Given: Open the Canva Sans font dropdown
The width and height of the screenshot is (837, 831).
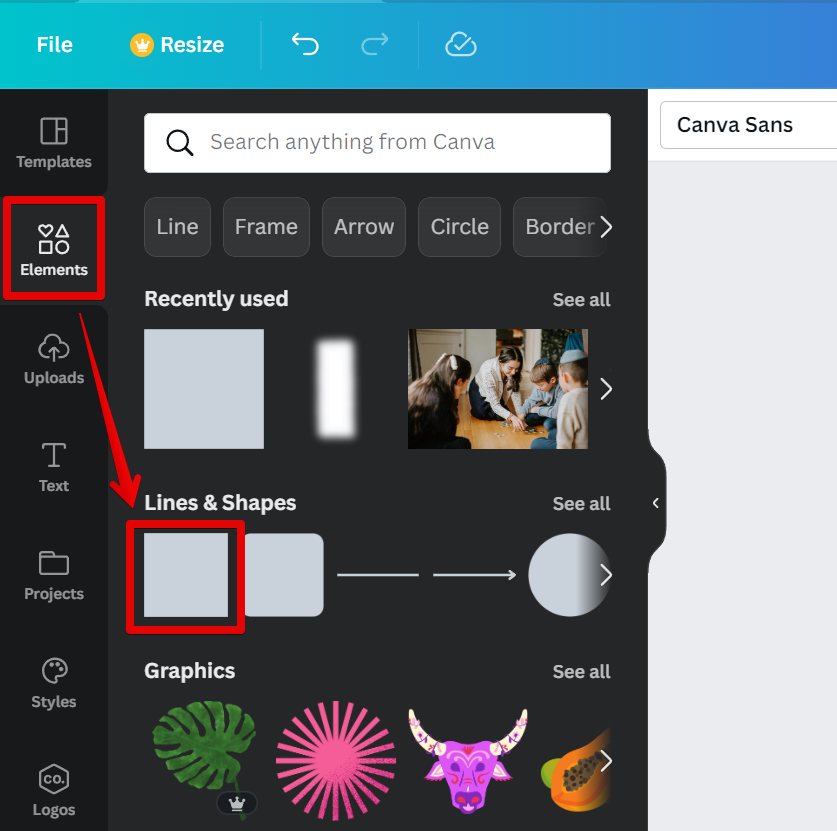Looking at the screenshot, I should point(748,125).
